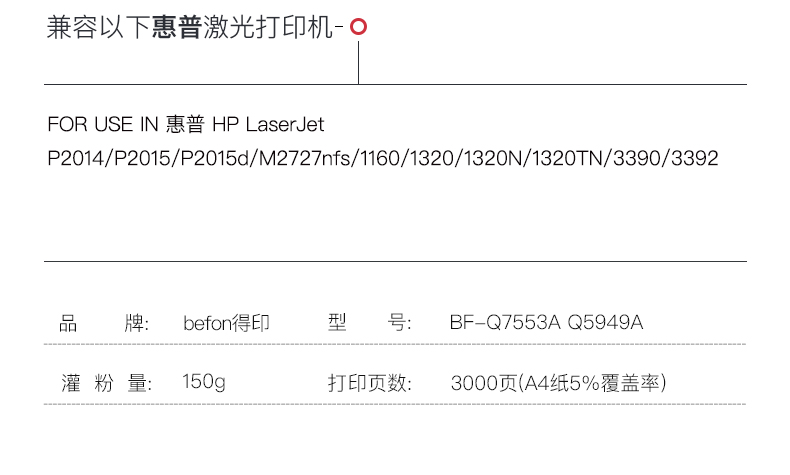This screenshot has width=790, height=475.
Task: Click the 打印页数 page count label
Action: (369, 383)
